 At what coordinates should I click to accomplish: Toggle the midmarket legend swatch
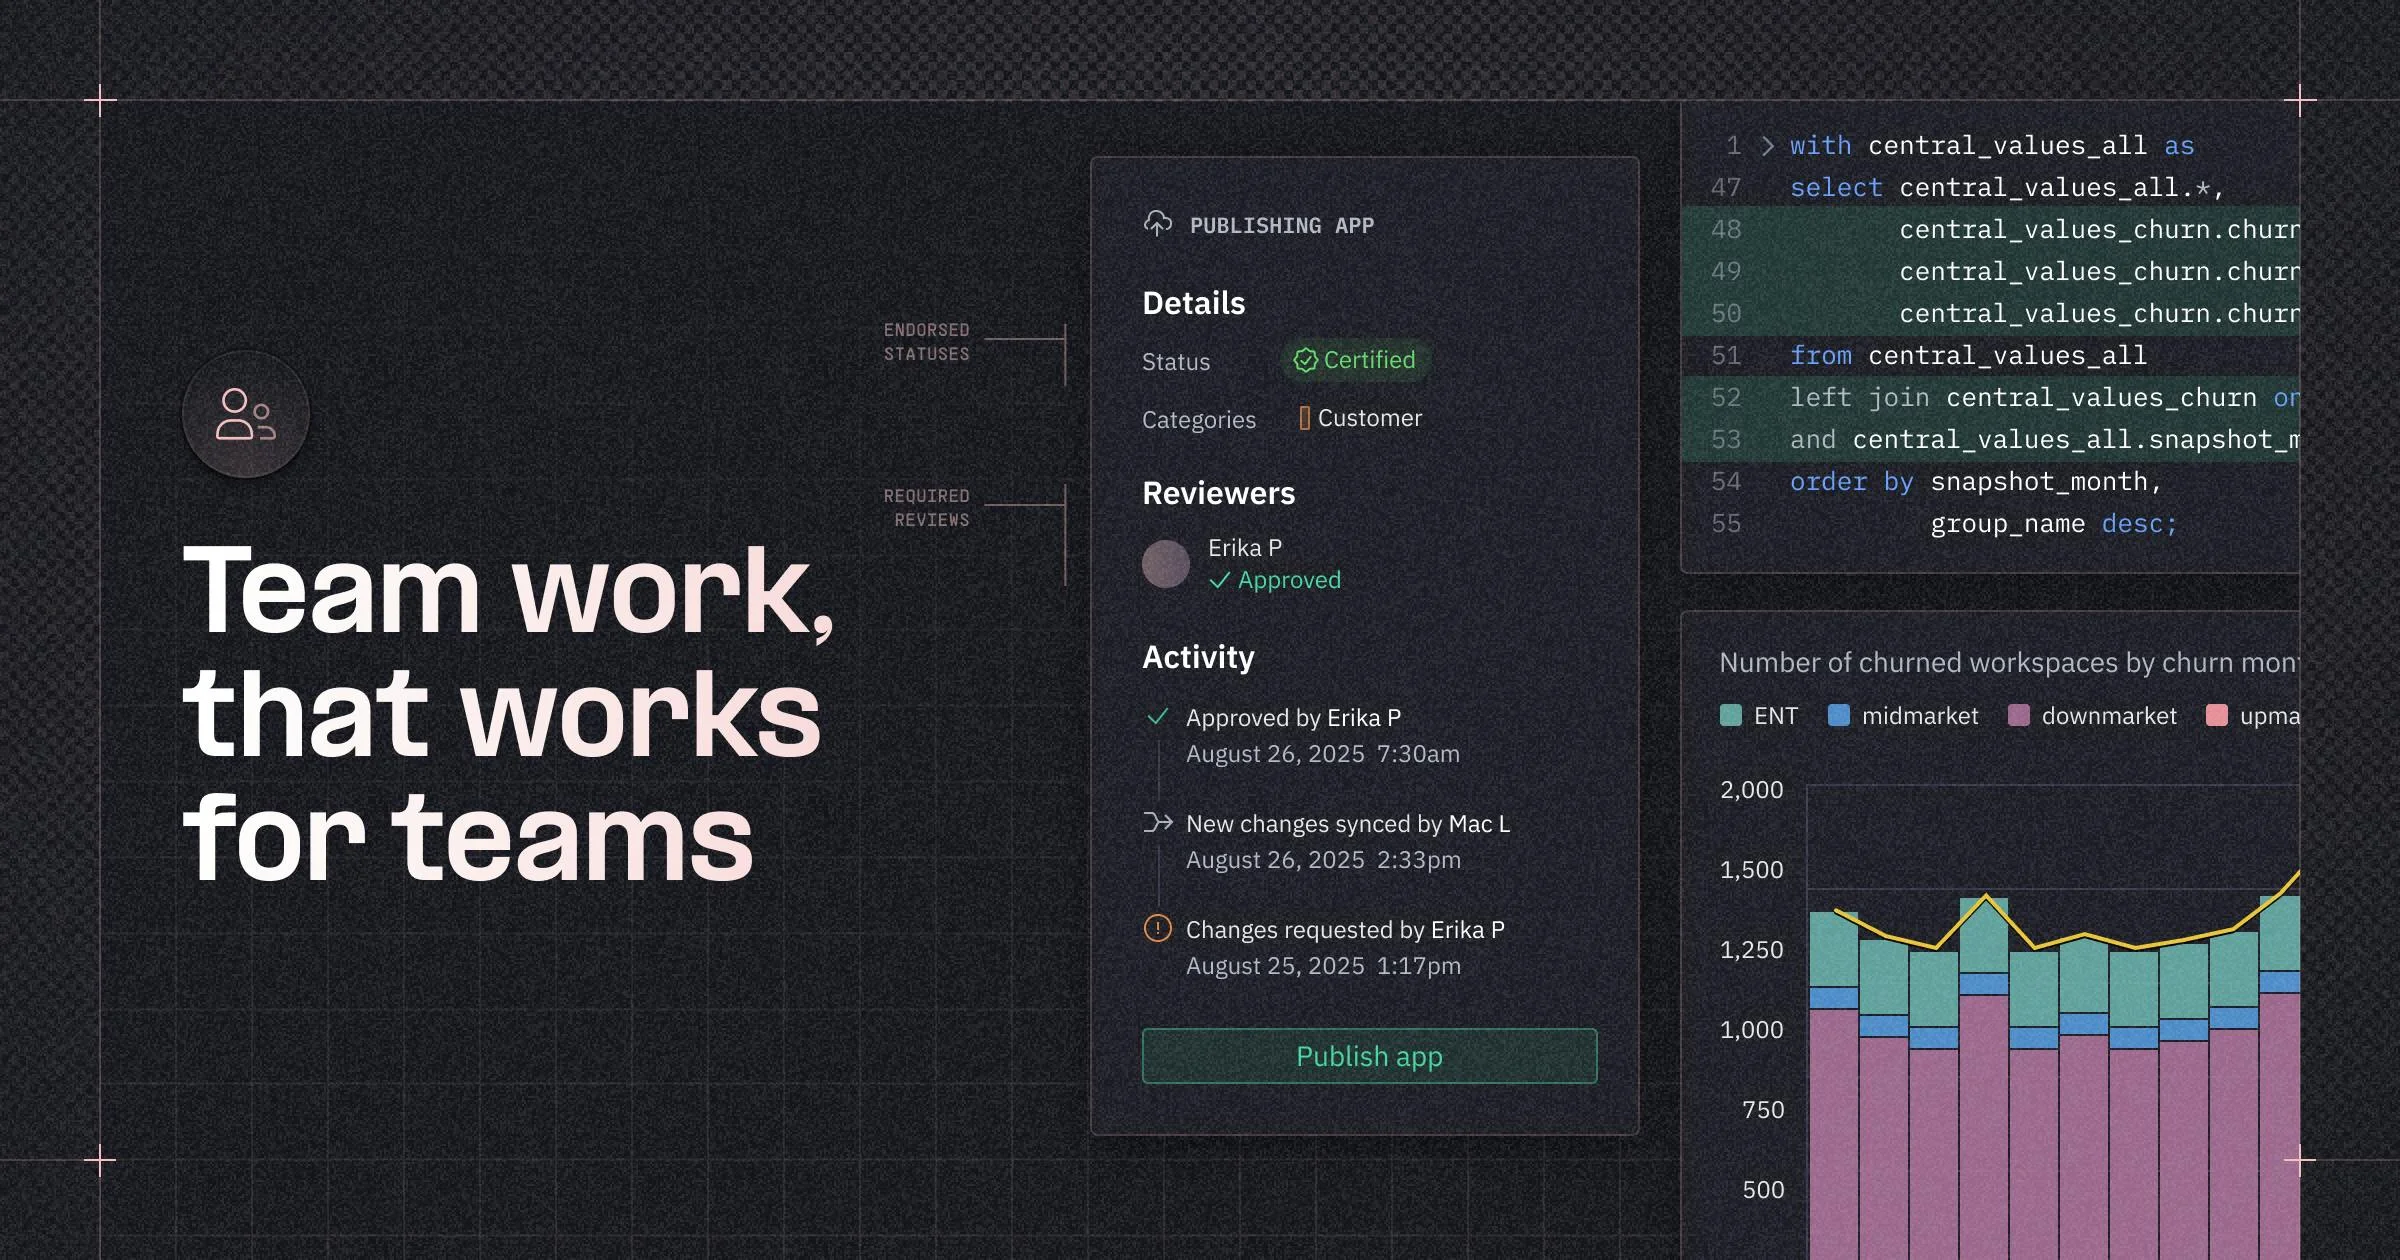click(1838, 715)
